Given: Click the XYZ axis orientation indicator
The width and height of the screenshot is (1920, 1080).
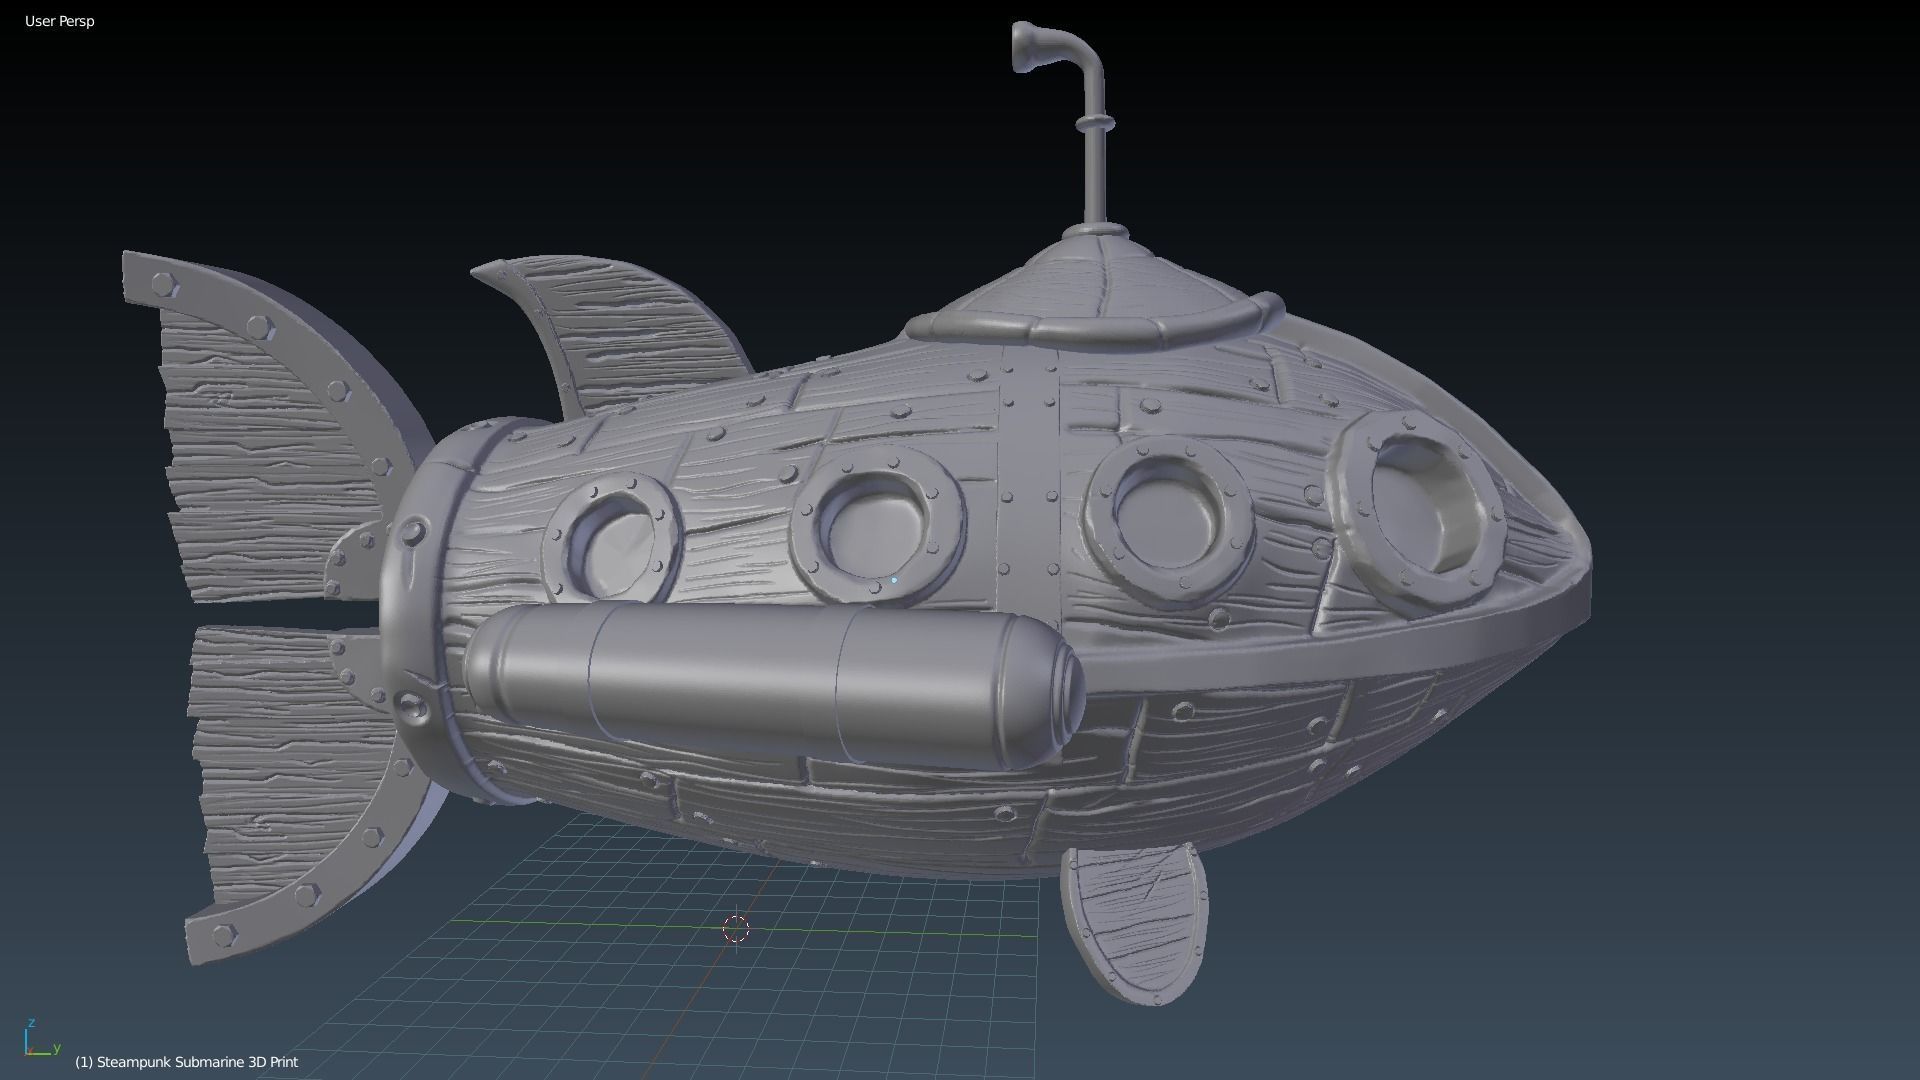Looking at the screenshot, I should pyautogui.click(x=41, y=1037).
